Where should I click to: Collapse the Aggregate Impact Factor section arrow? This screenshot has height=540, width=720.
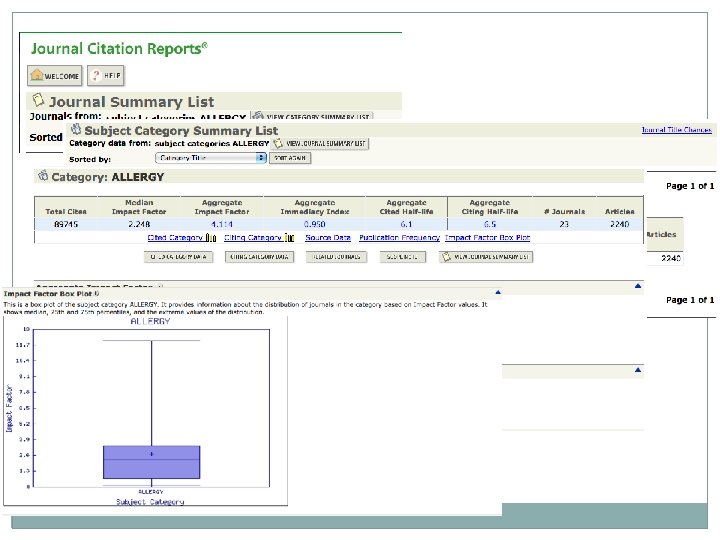[x=638, y=286]
